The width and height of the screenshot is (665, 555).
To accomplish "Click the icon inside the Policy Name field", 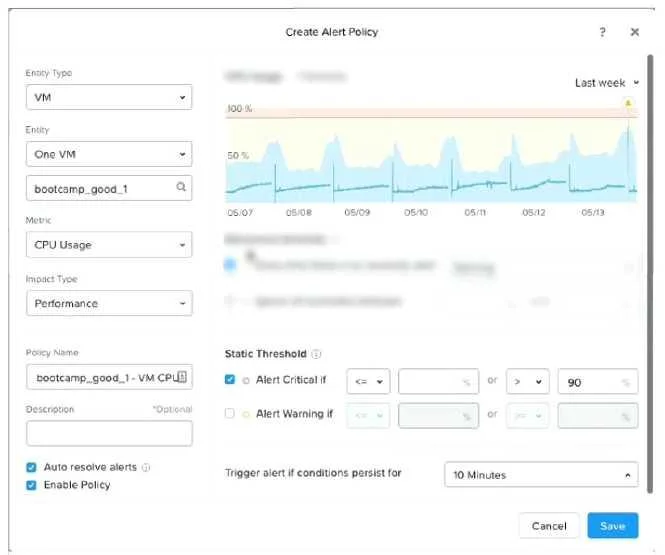I will (182, 377).
